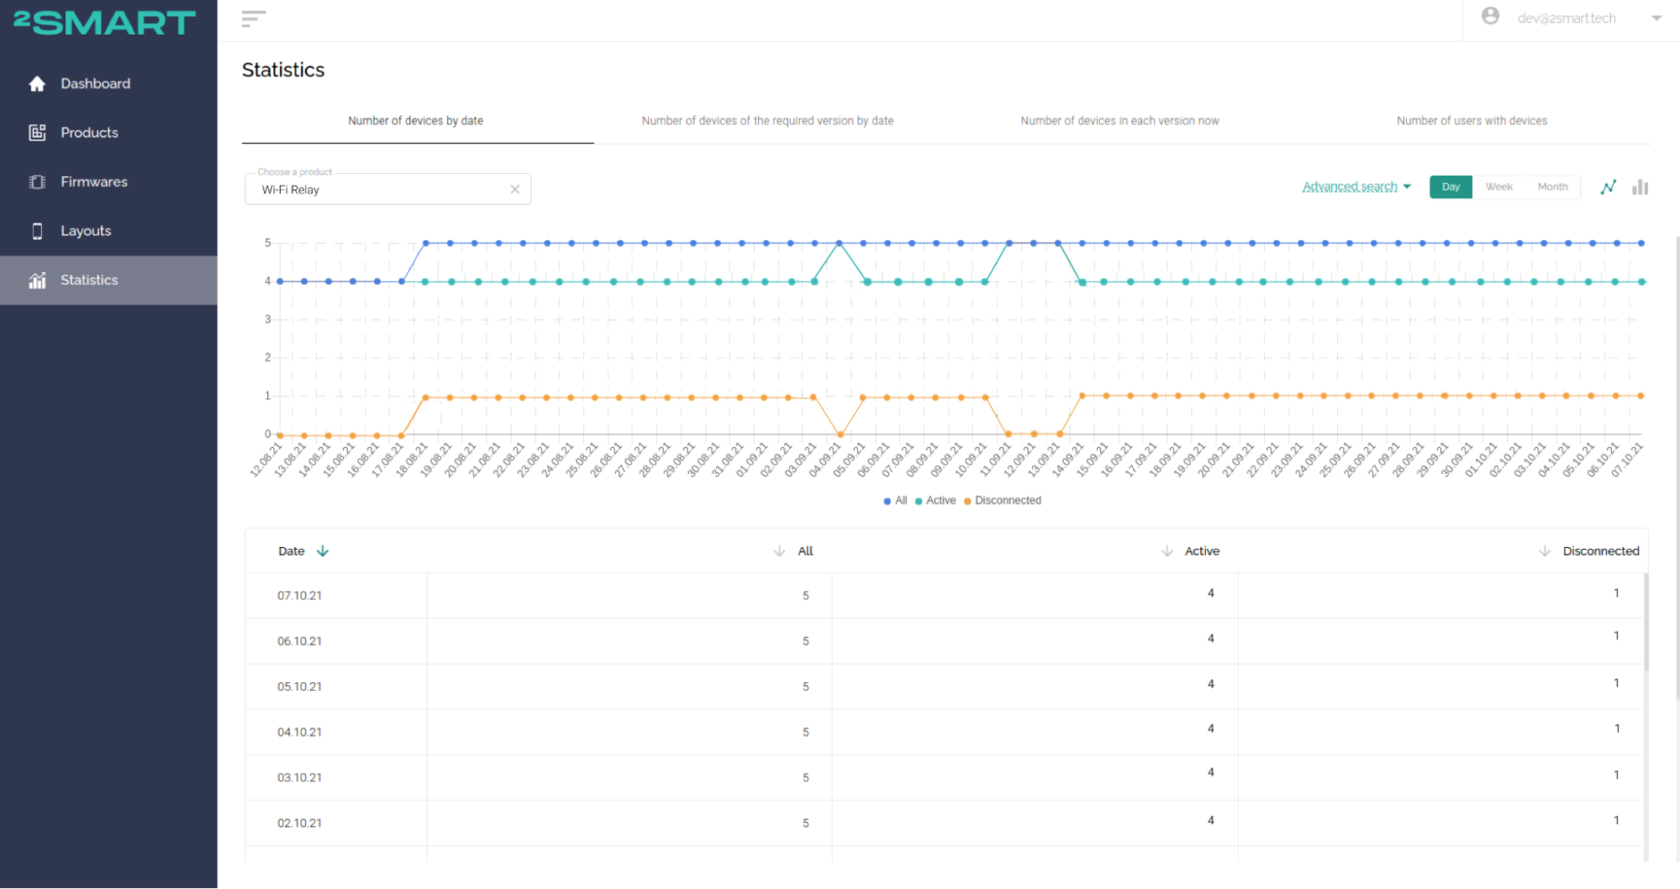Open Number of devices in each version now tab
The width and height of the screenshot is (1680, 889).
click(x=1119, y=121)
